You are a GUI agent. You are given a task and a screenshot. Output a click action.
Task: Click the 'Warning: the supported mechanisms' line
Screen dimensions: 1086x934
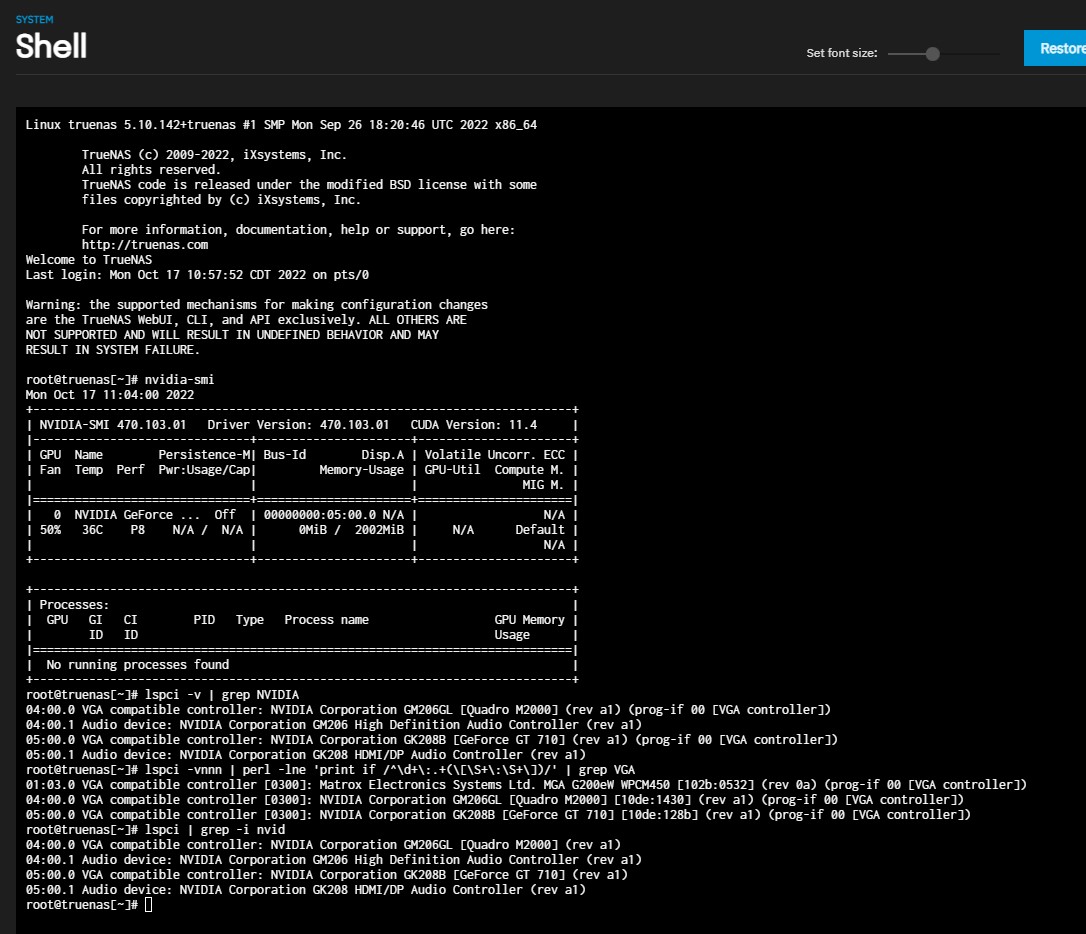click(x=257, y=305)
